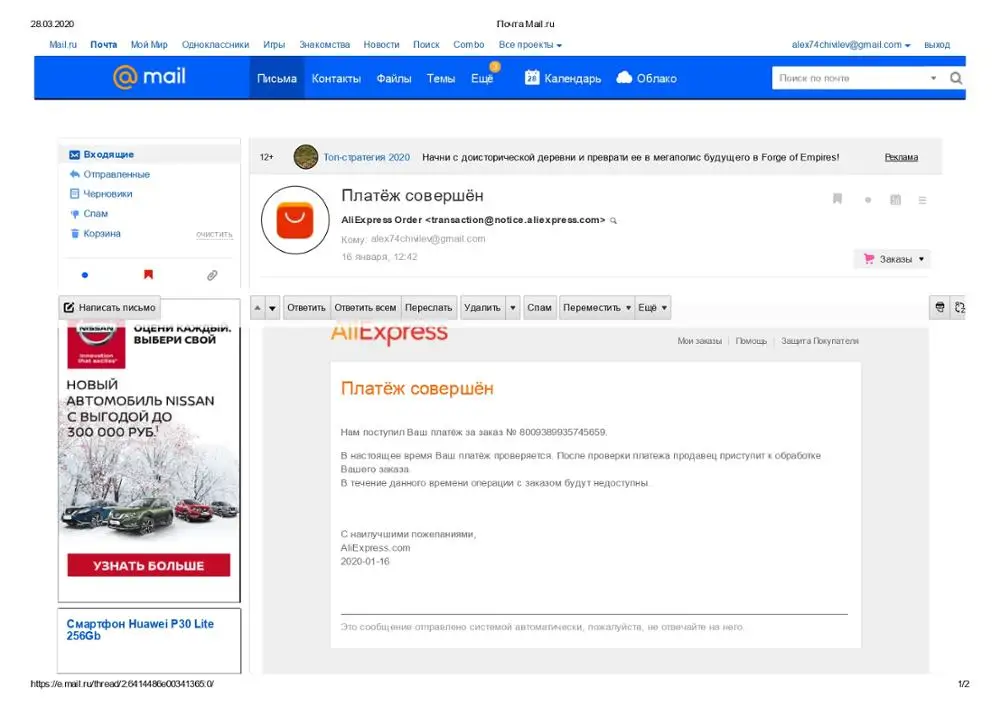The height and width of the screenshot is (707, 1000).
Task: Click очистить to empty the trash
Action: pyautogui.click(x=214, y=235)
